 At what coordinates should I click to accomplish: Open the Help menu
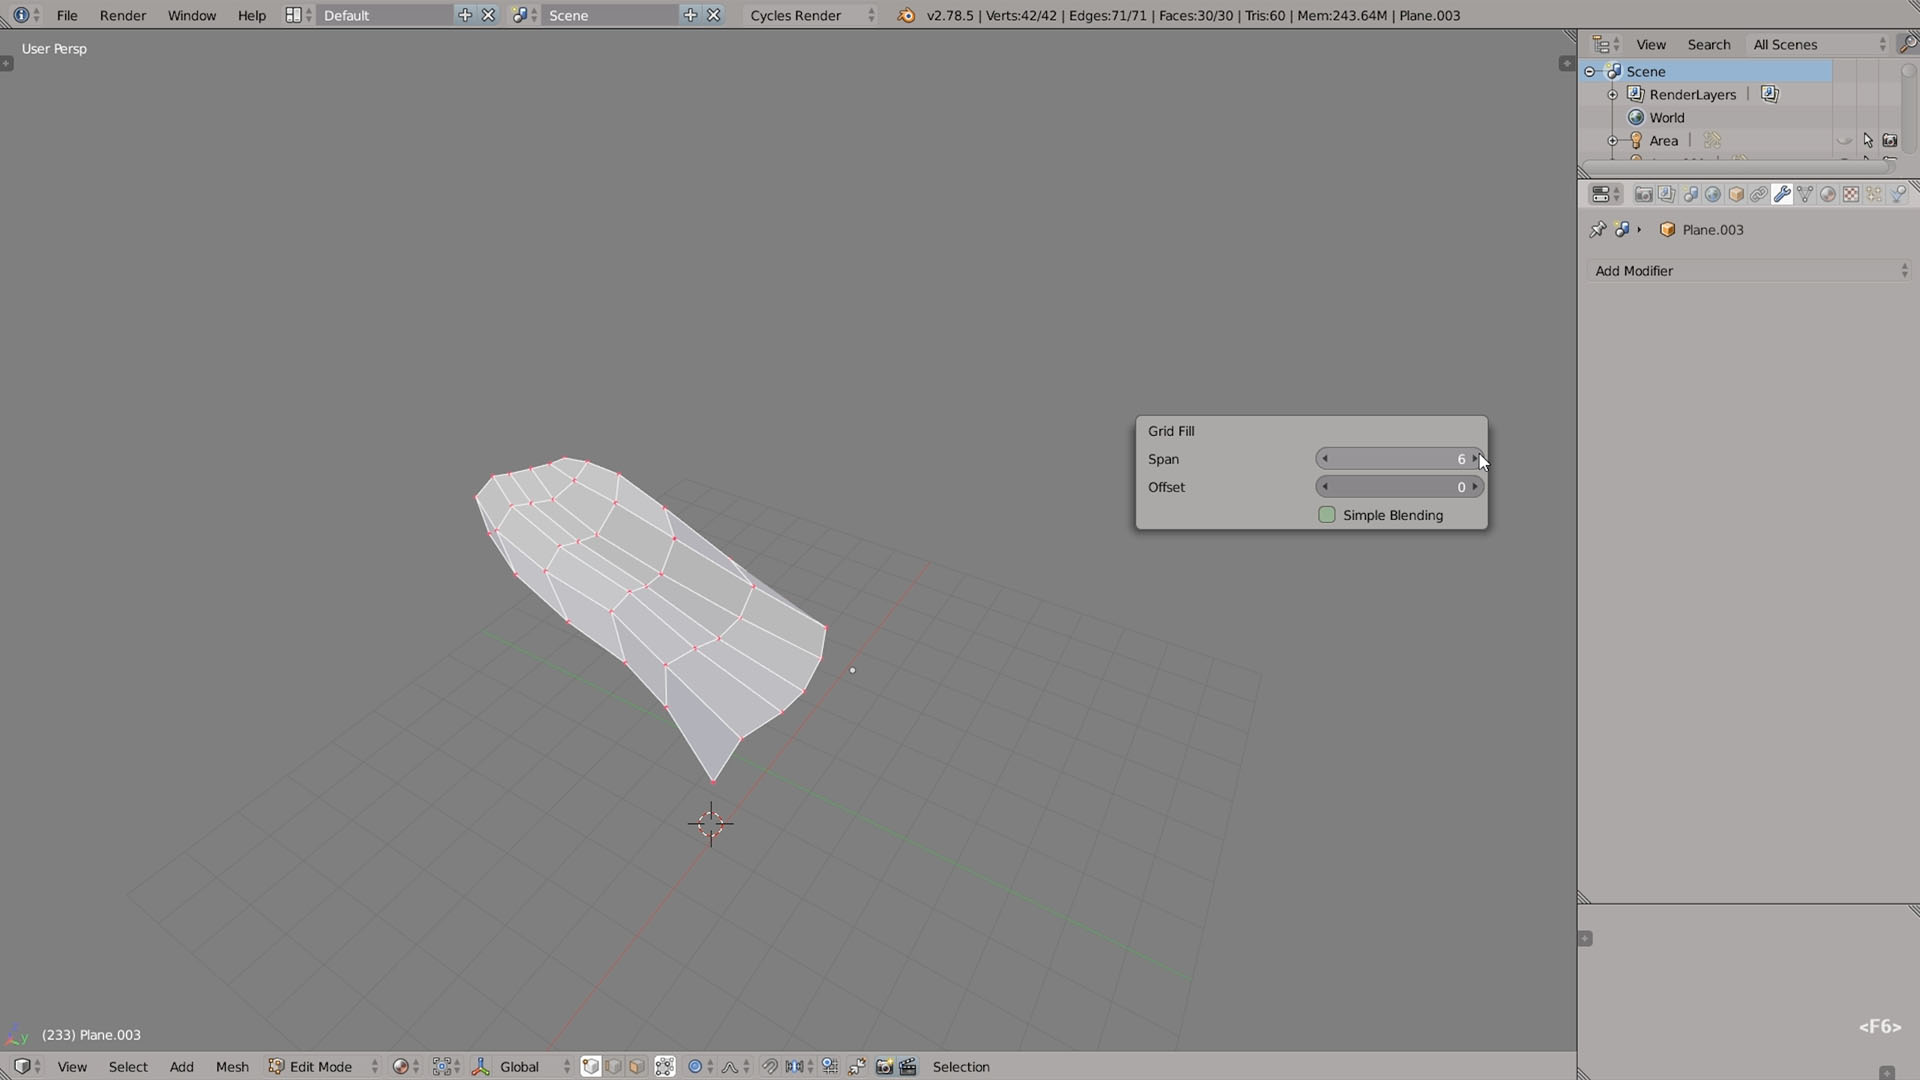tap(252, 15)
